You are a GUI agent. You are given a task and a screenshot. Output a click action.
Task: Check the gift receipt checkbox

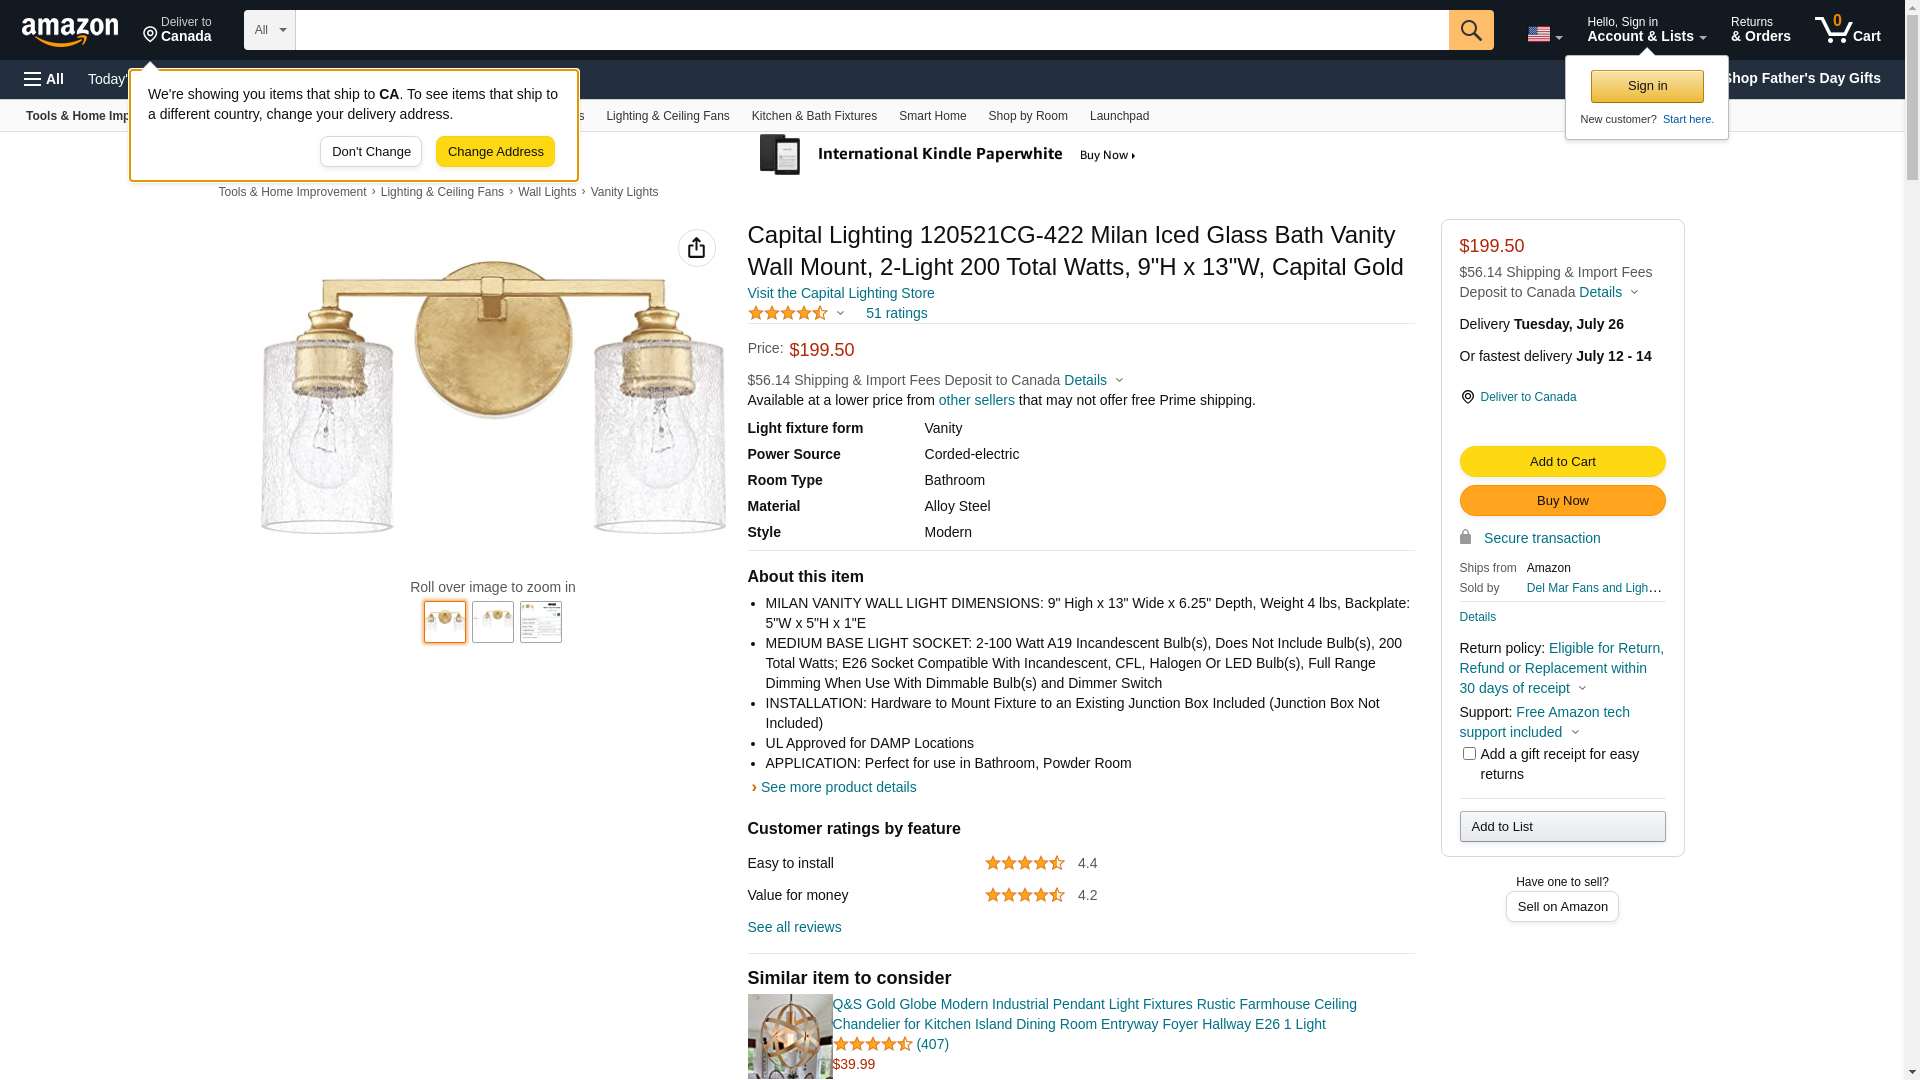point(1469,754)
